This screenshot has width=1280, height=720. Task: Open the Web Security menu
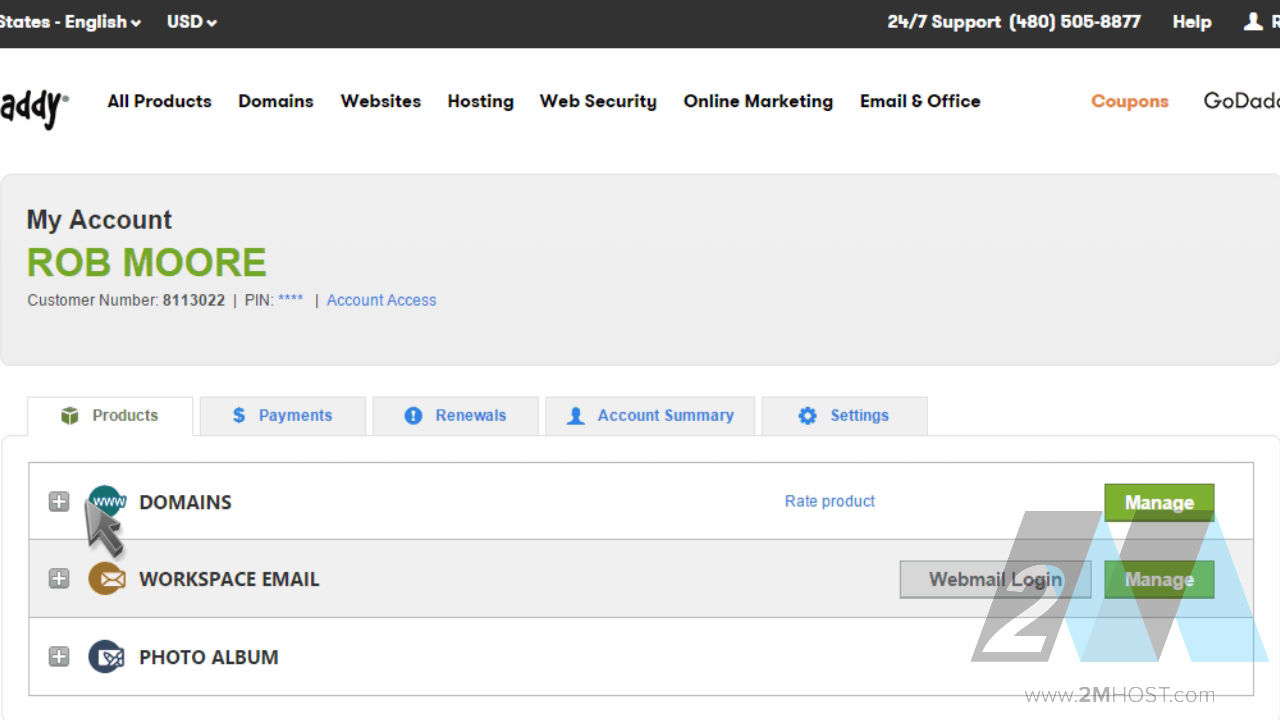(598, 101)
